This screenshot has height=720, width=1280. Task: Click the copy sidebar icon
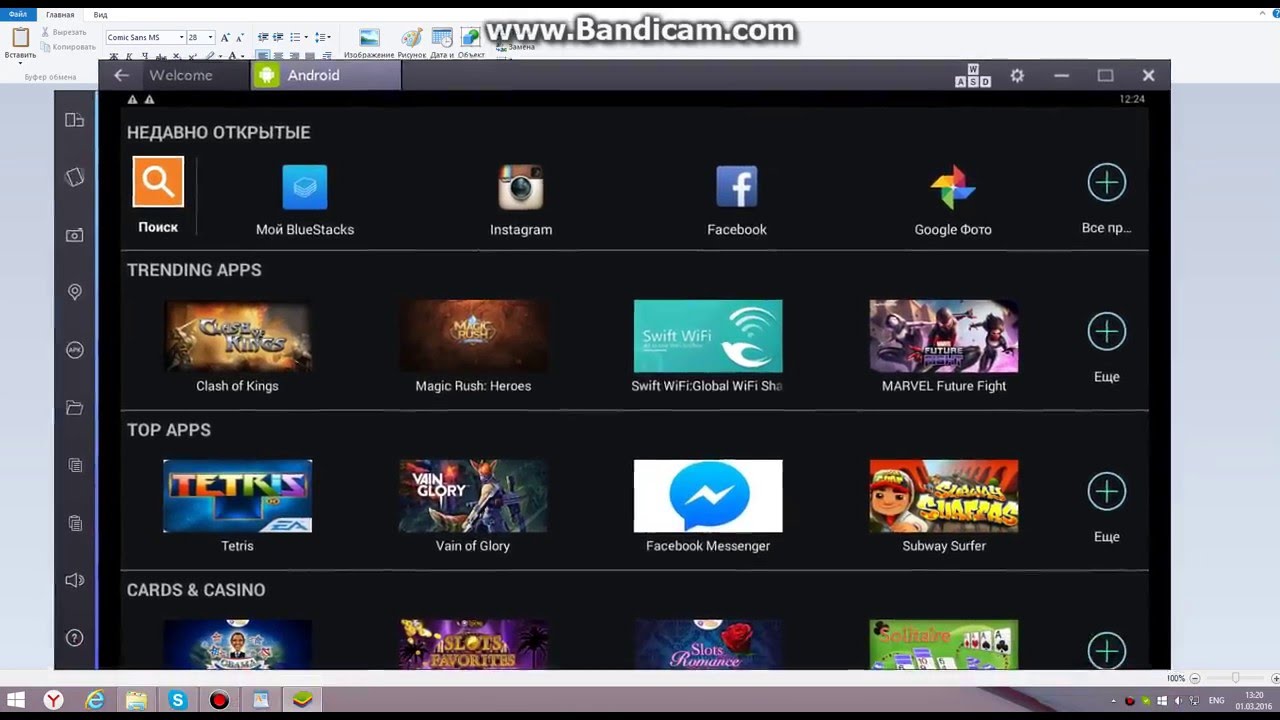coord(75,465)
